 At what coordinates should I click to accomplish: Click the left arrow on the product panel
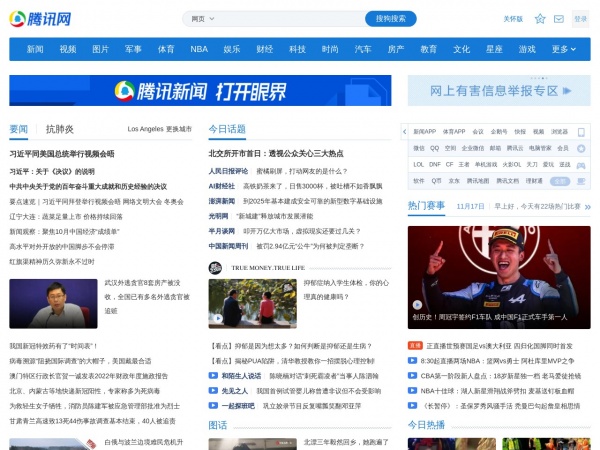click(404, 131)
